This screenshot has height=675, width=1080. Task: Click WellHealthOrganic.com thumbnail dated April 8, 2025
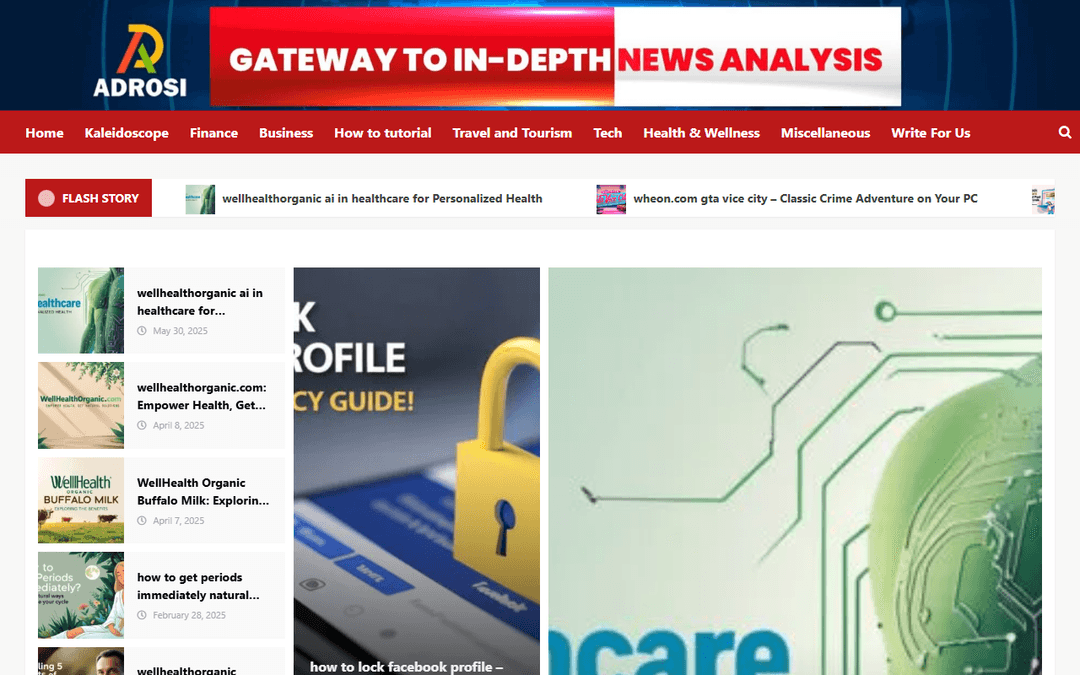pos(81,405)
